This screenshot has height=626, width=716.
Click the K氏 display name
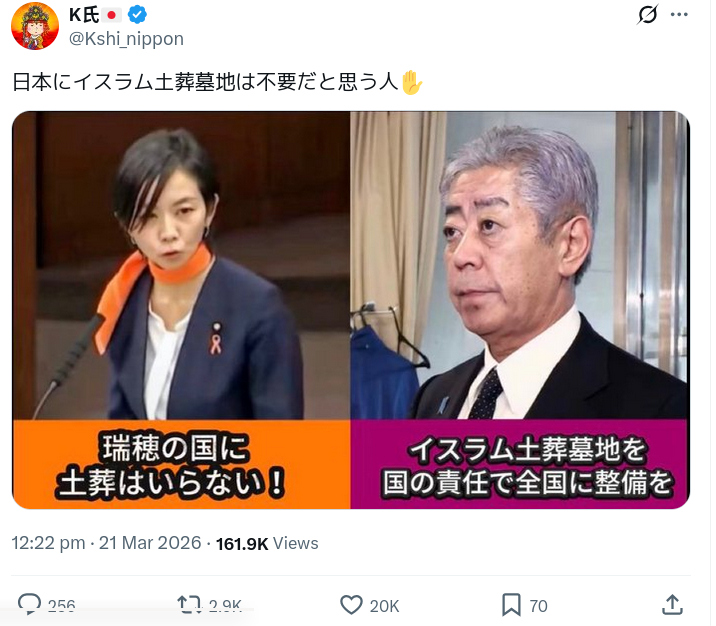[x=84, y=15]
